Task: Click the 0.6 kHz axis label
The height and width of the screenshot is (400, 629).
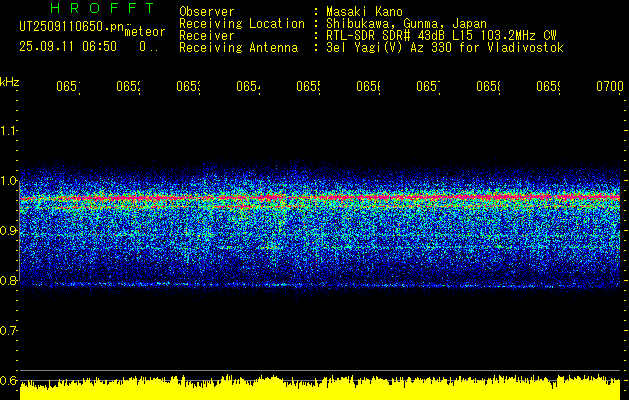Action: [x=8, y=380]
